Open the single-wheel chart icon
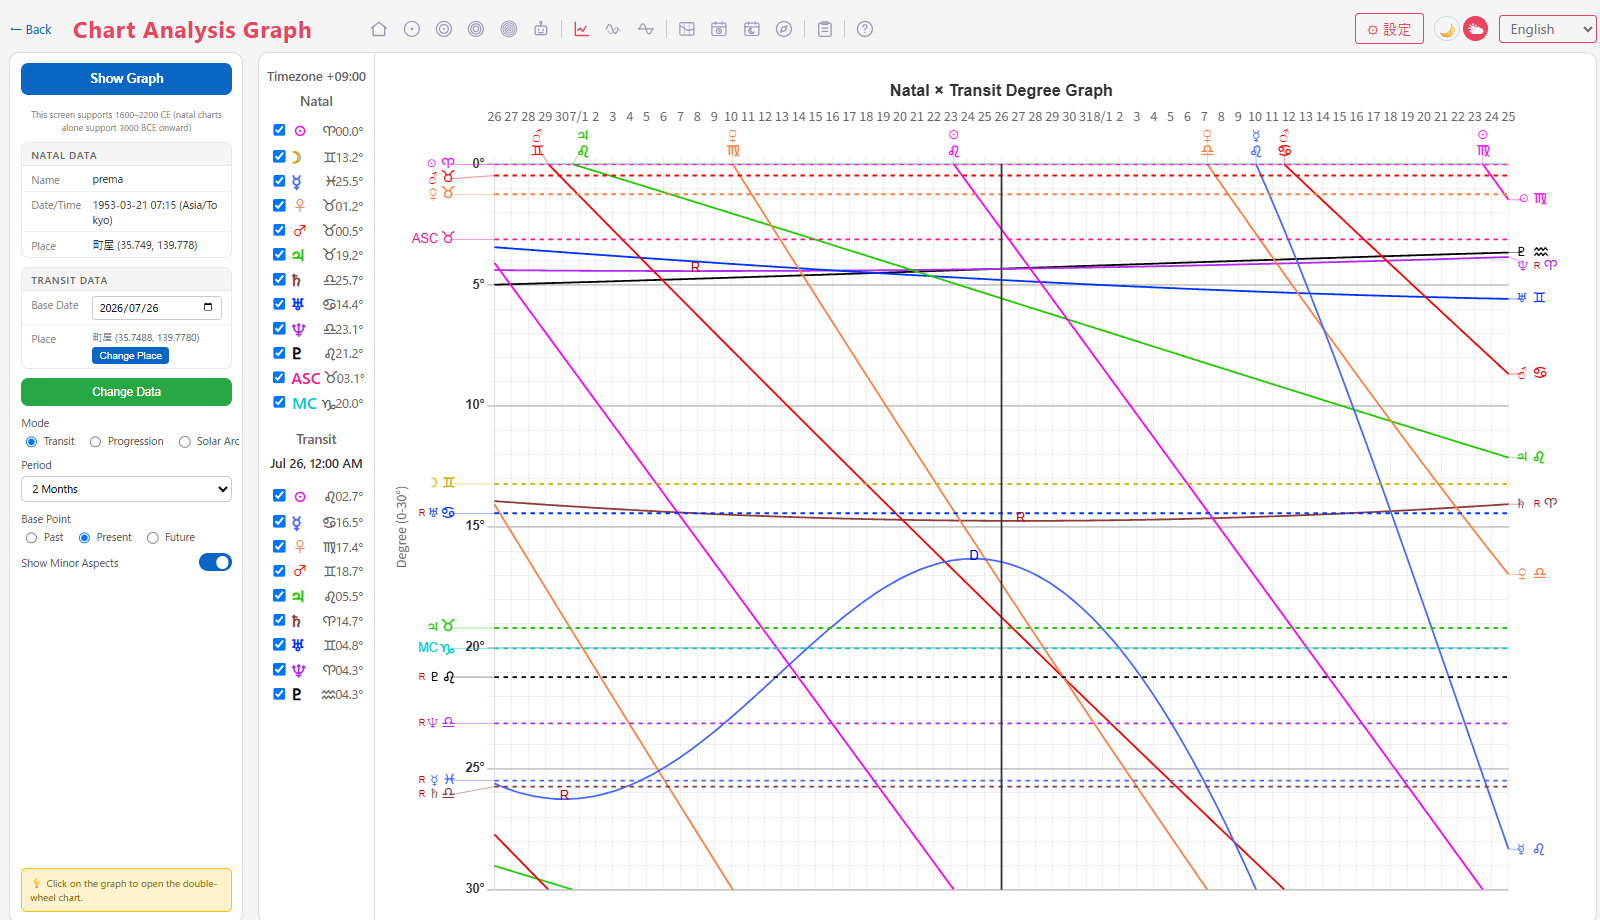The image size is (1600, 920). (x=412, y=29)
